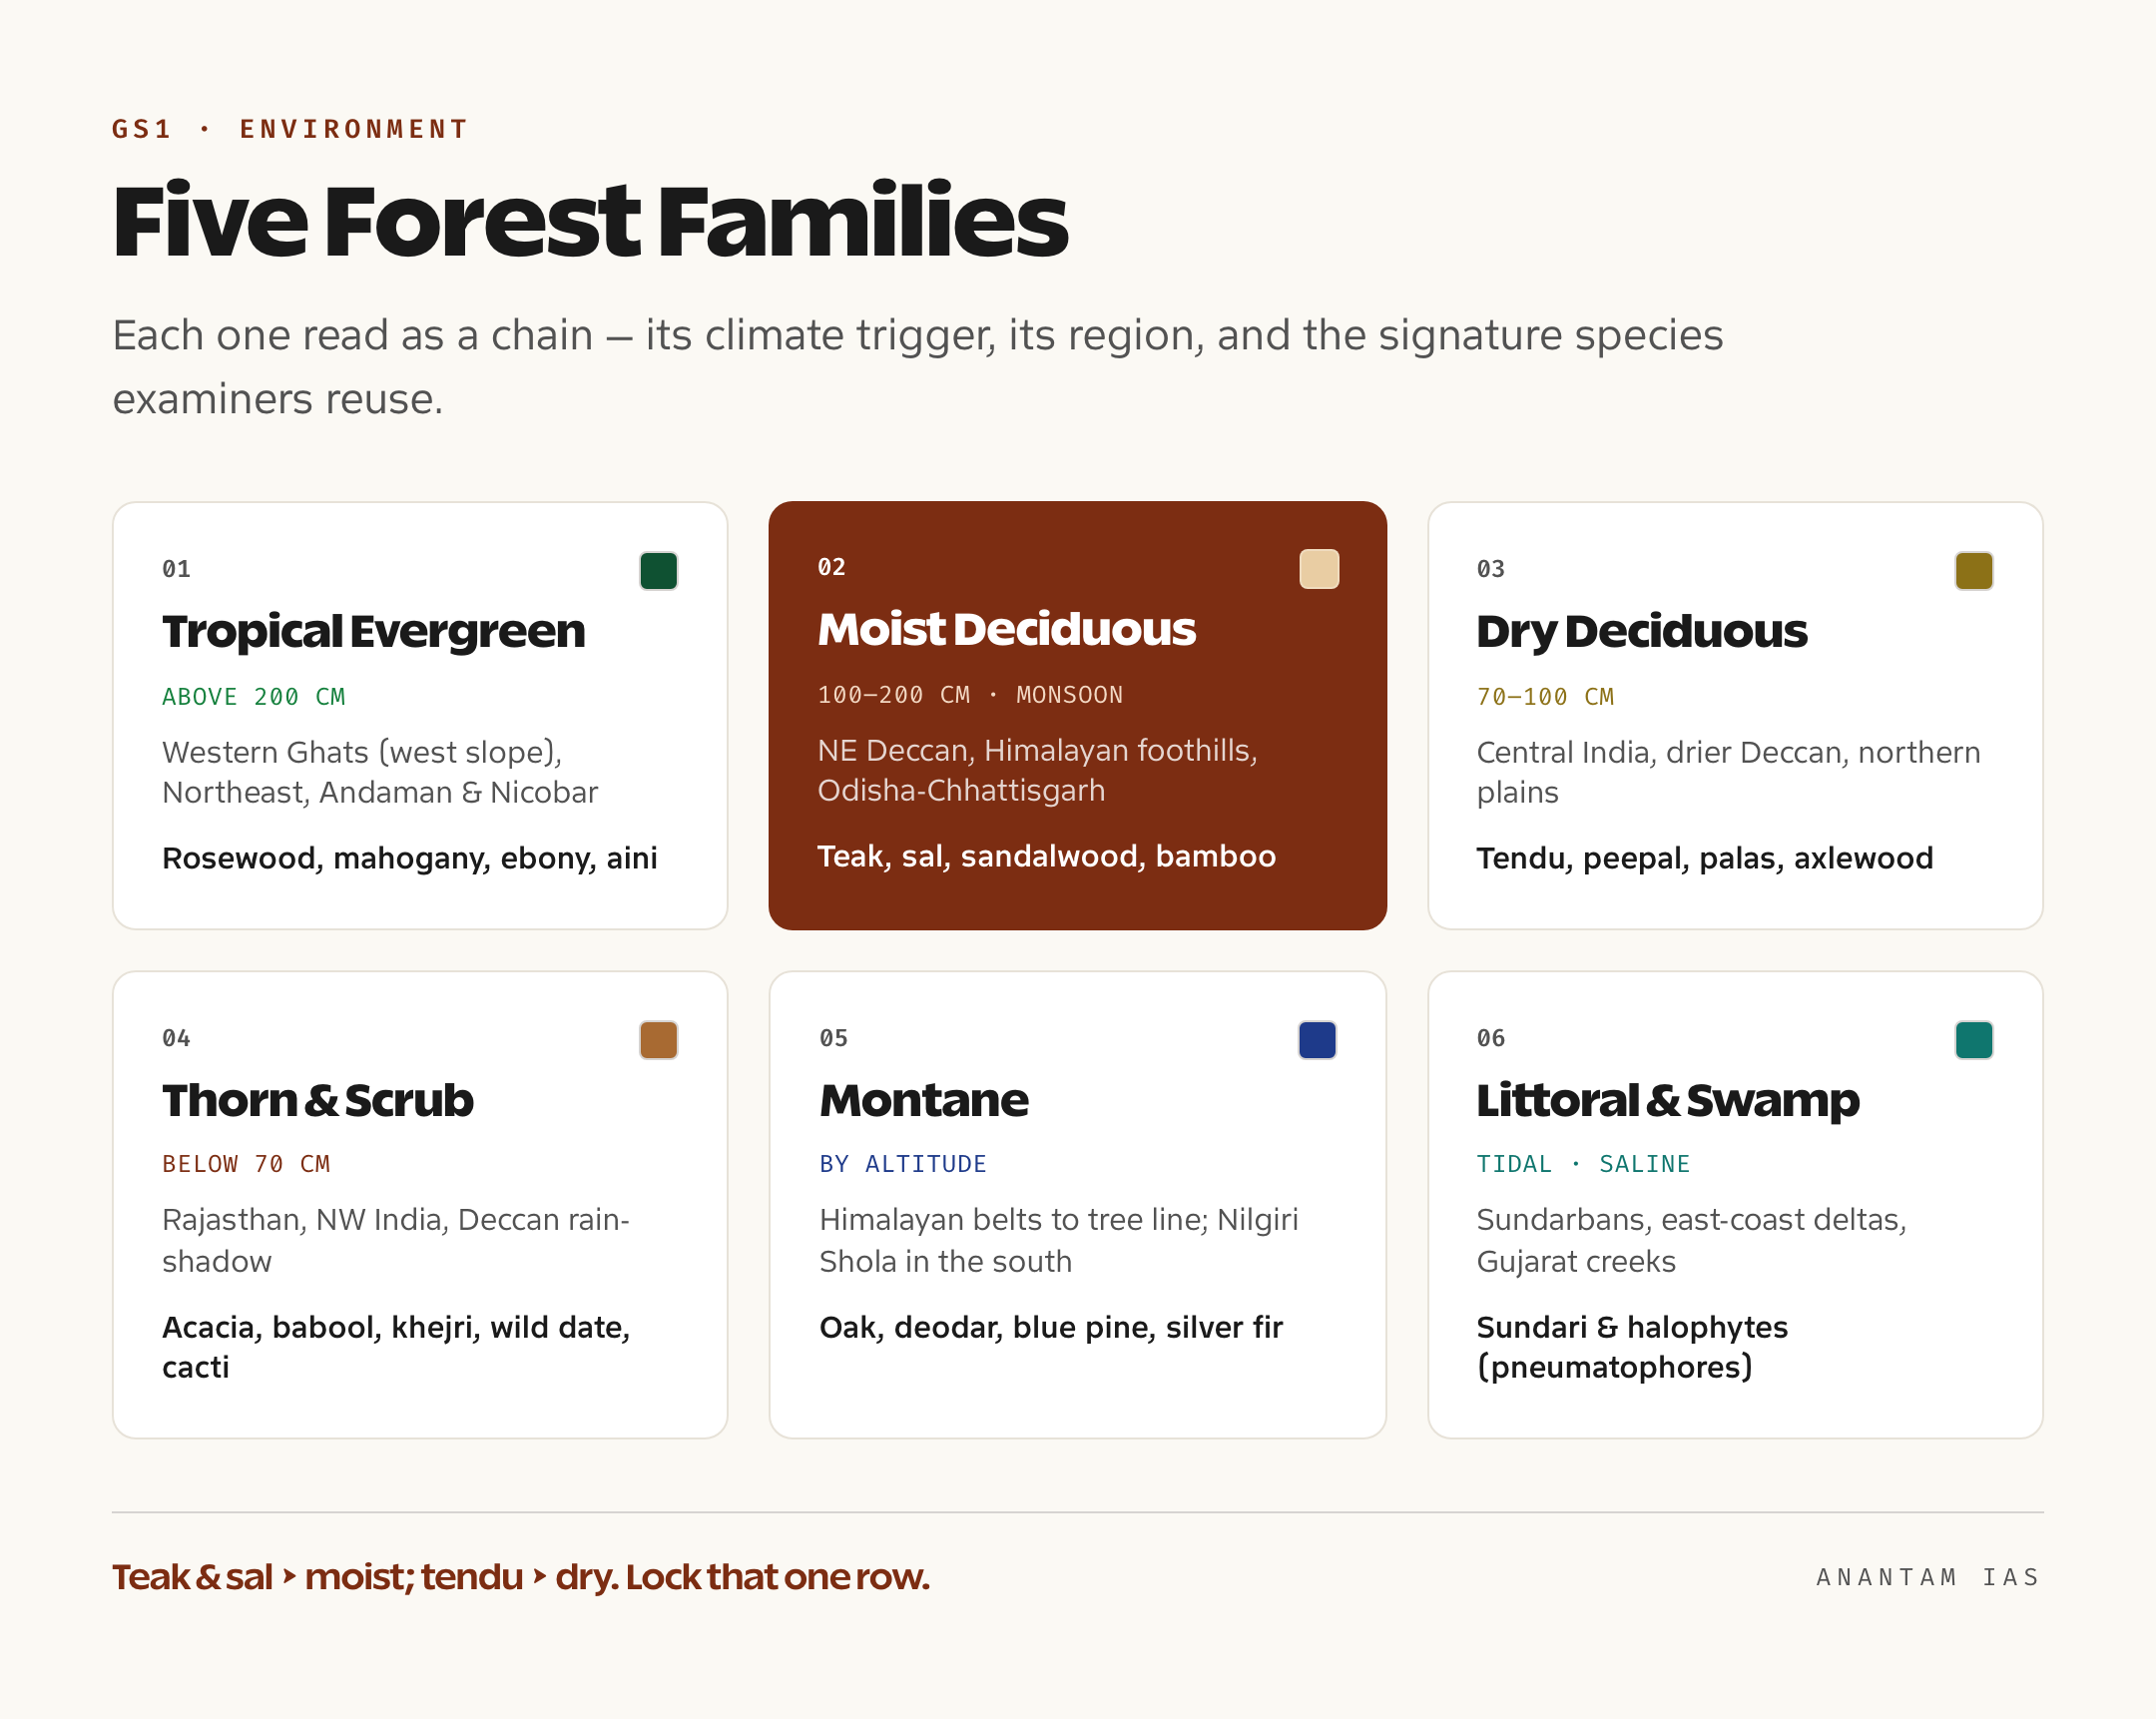Click the navy blue swatch on Montane card
Viewport: 2156px width, 1719px height.
point(1317,1040)
